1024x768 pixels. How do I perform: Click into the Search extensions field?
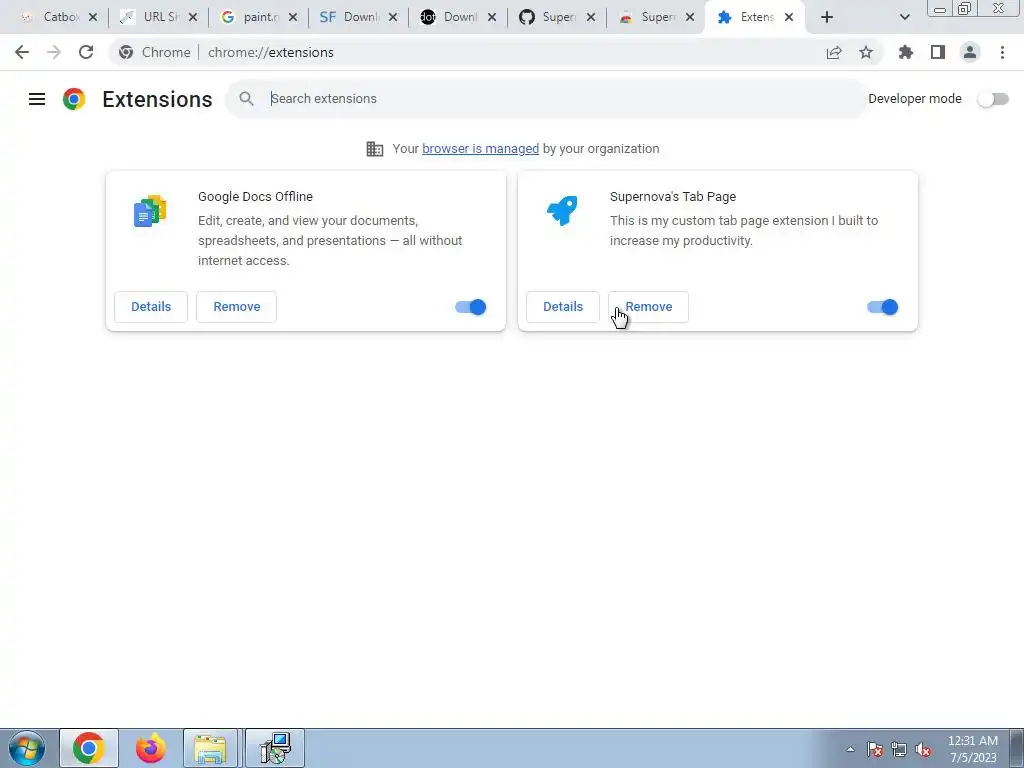[545, 99]
